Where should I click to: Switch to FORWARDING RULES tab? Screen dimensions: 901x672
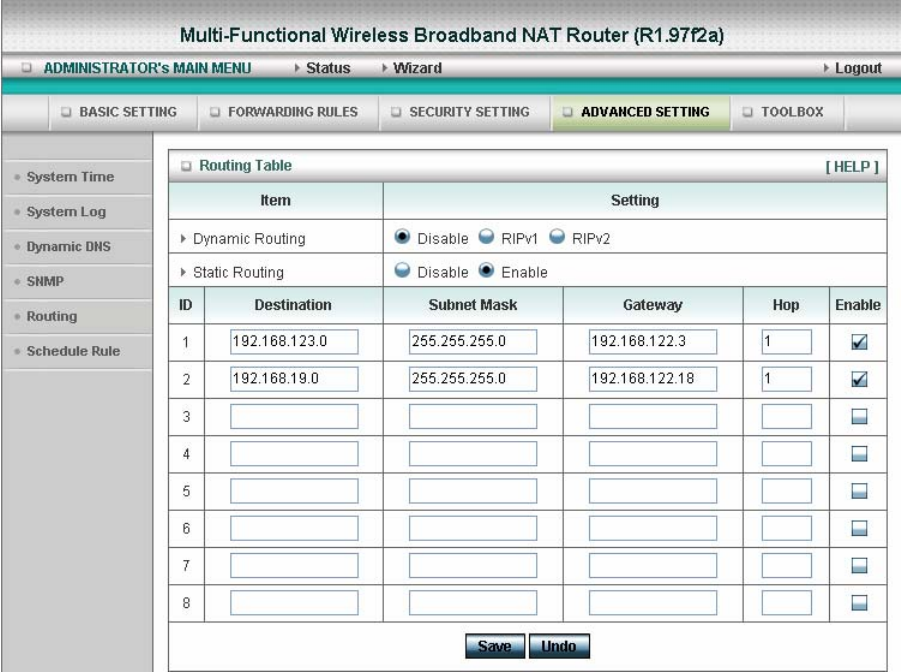293,112
